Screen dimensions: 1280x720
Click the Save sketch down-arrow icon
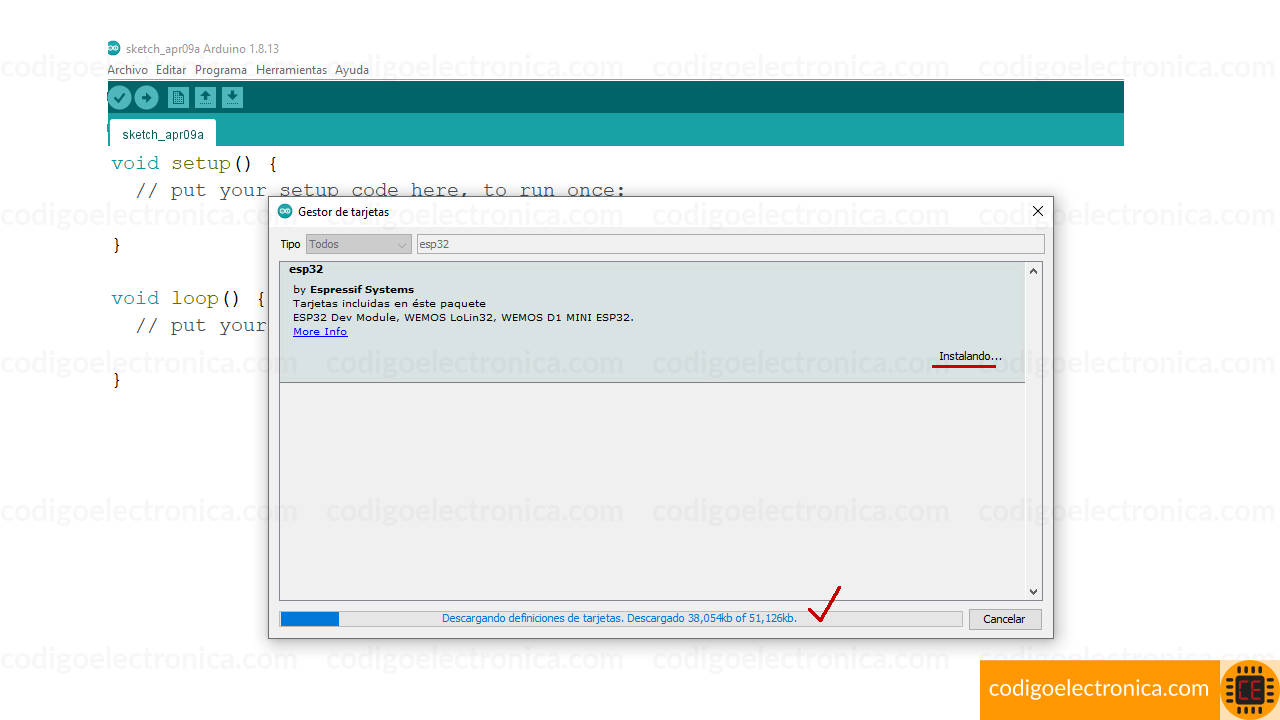(x=232, y=97)
